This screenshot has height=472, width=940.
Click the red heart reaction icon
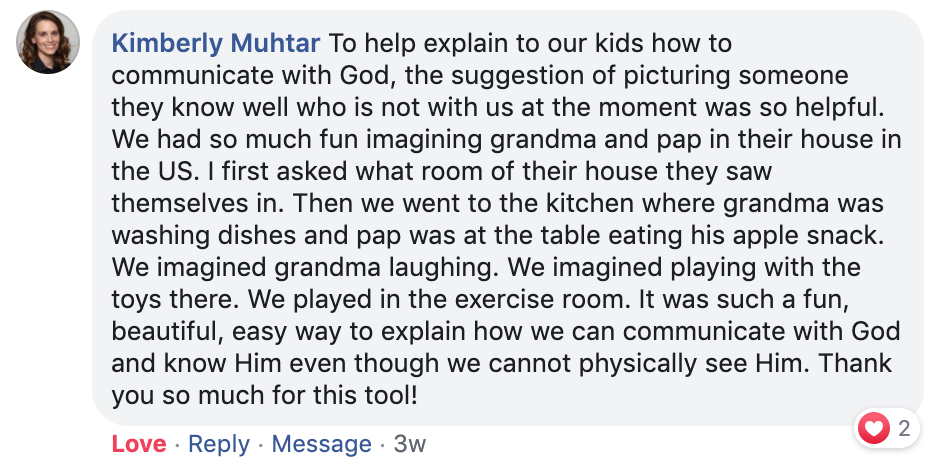point(874,428)
